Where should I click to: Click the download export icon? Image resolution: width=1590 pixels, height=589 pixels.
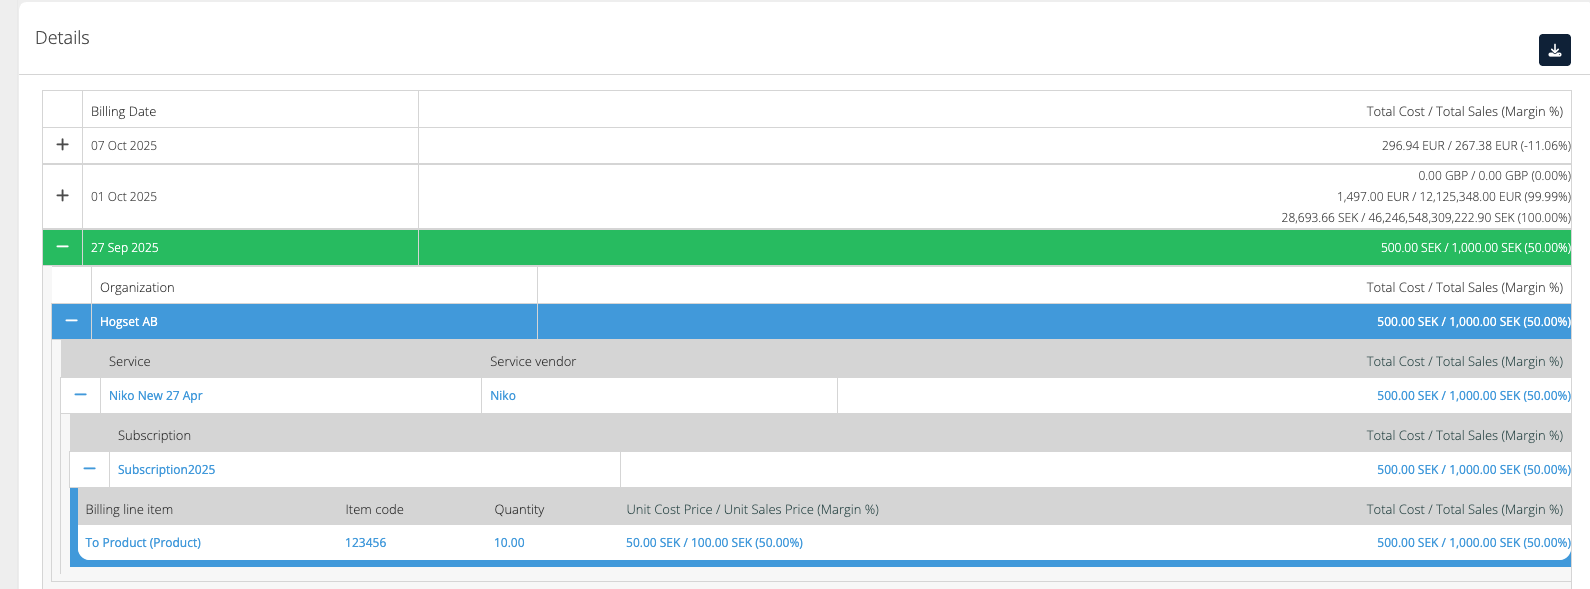click(1554, 50)
